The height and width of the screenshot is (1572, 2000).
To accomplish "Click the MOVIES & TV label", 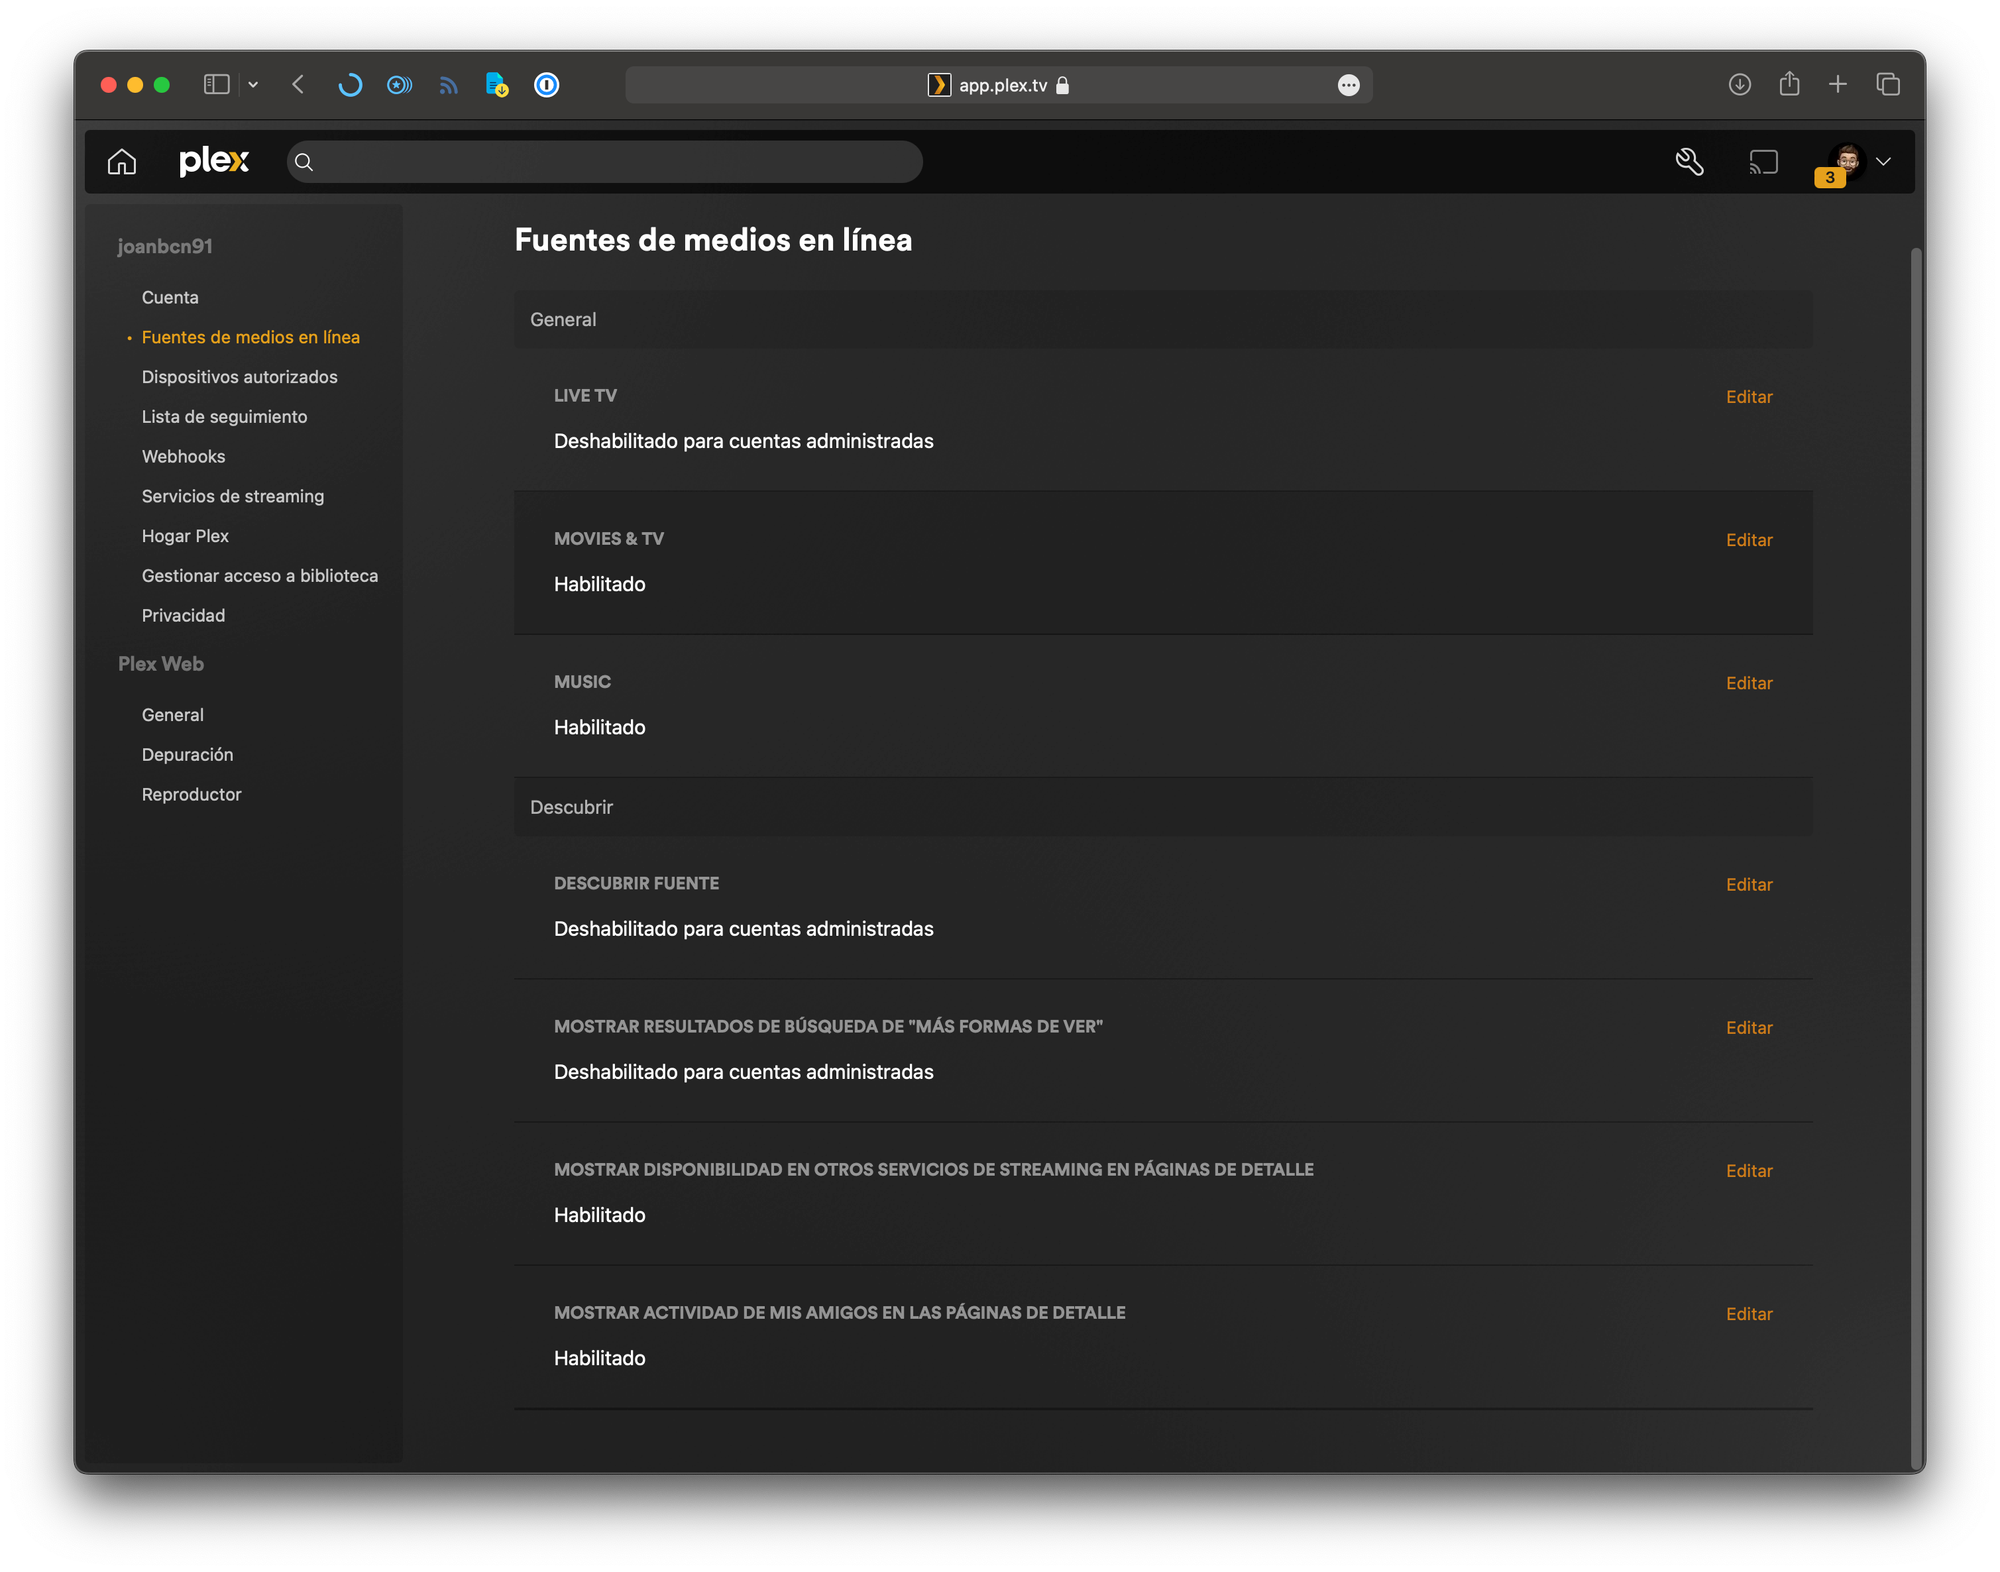I will coord(609,539).
